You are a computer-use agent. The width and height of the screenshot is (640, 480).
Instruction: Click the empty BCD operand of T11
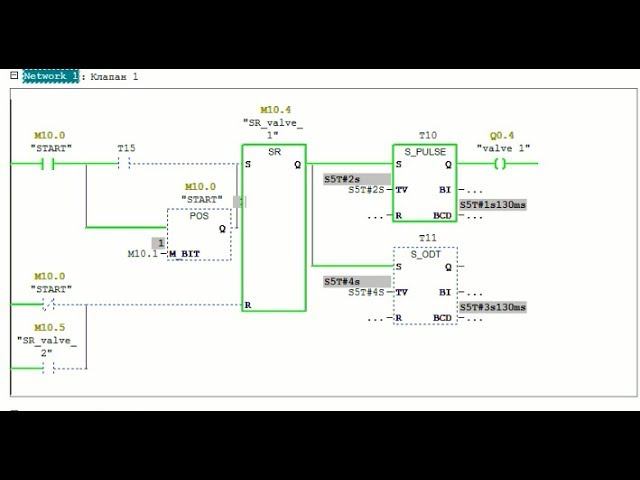(475, 319)
